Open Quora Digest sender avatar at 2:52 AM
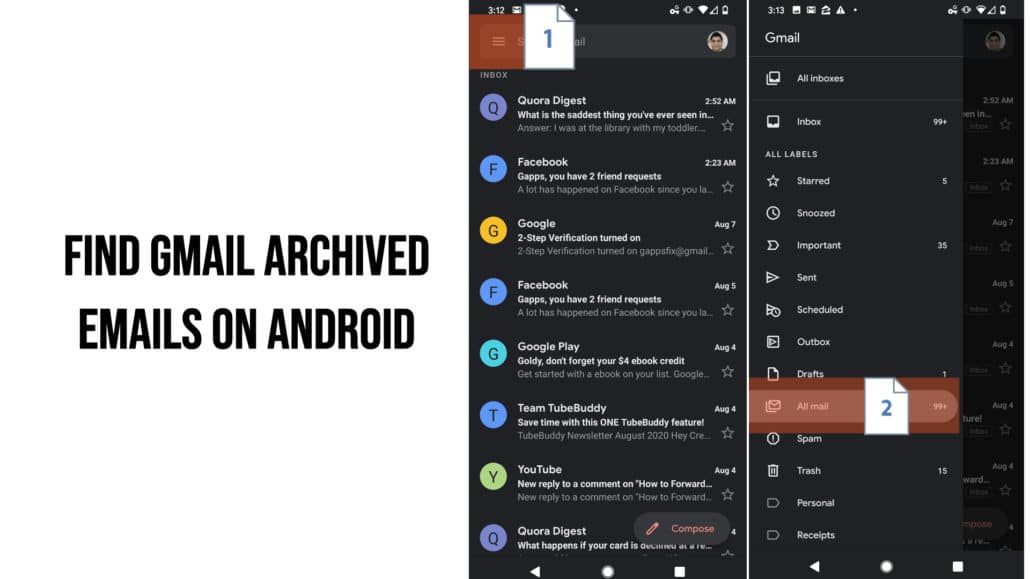This screenshot has width=1030, height=579. (x=493, y=108)
